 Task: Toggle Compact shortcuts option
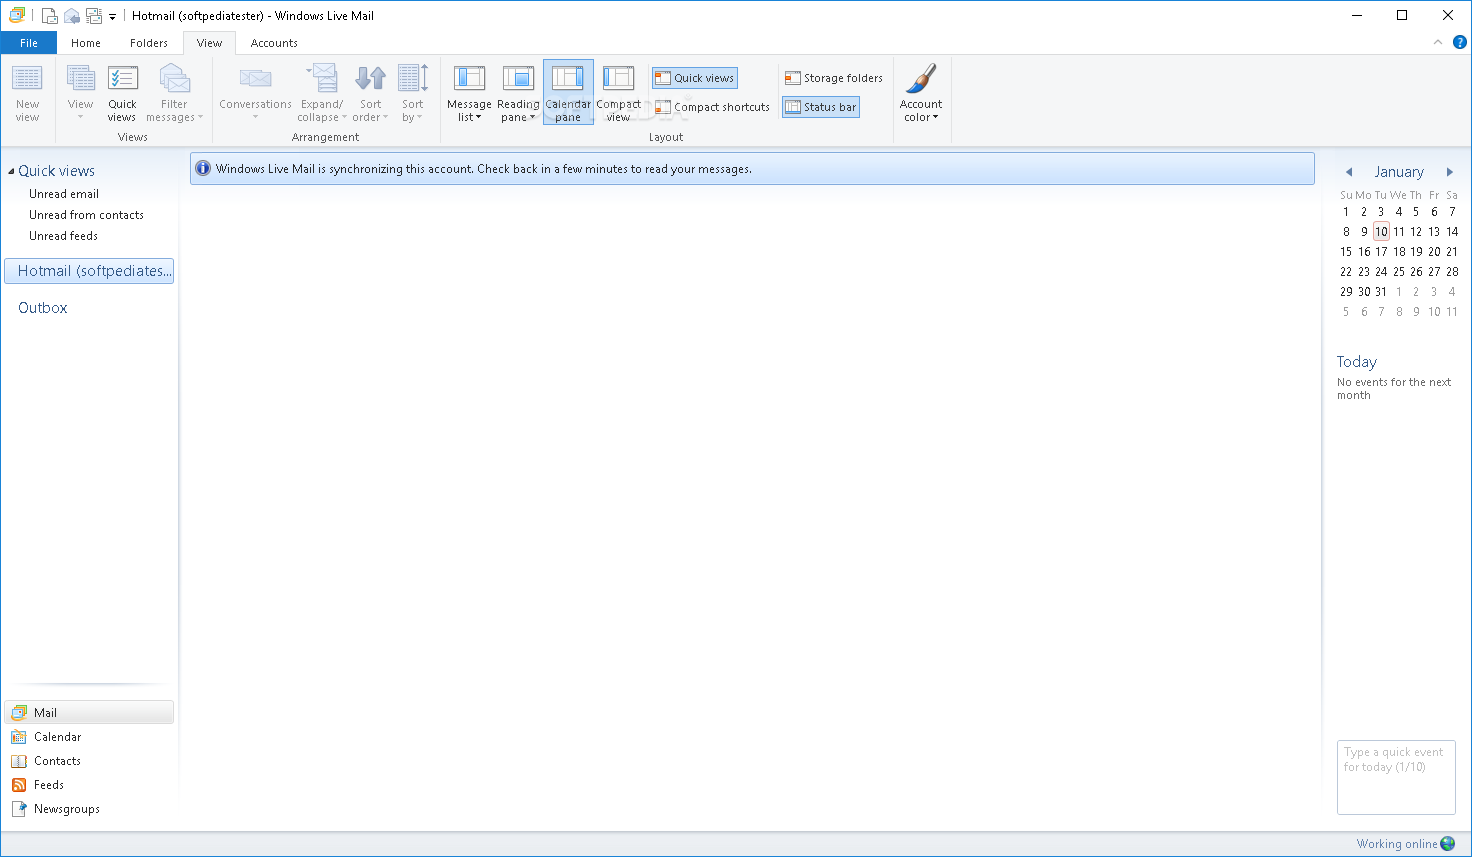point(712,107)
